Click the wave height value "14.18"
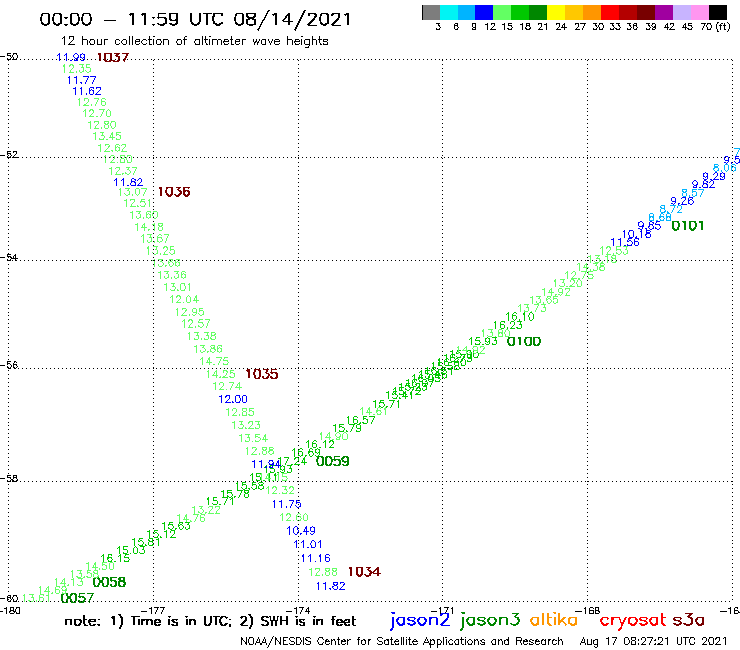The height and width of the screenshot is (650, 740). click(149, 227)
